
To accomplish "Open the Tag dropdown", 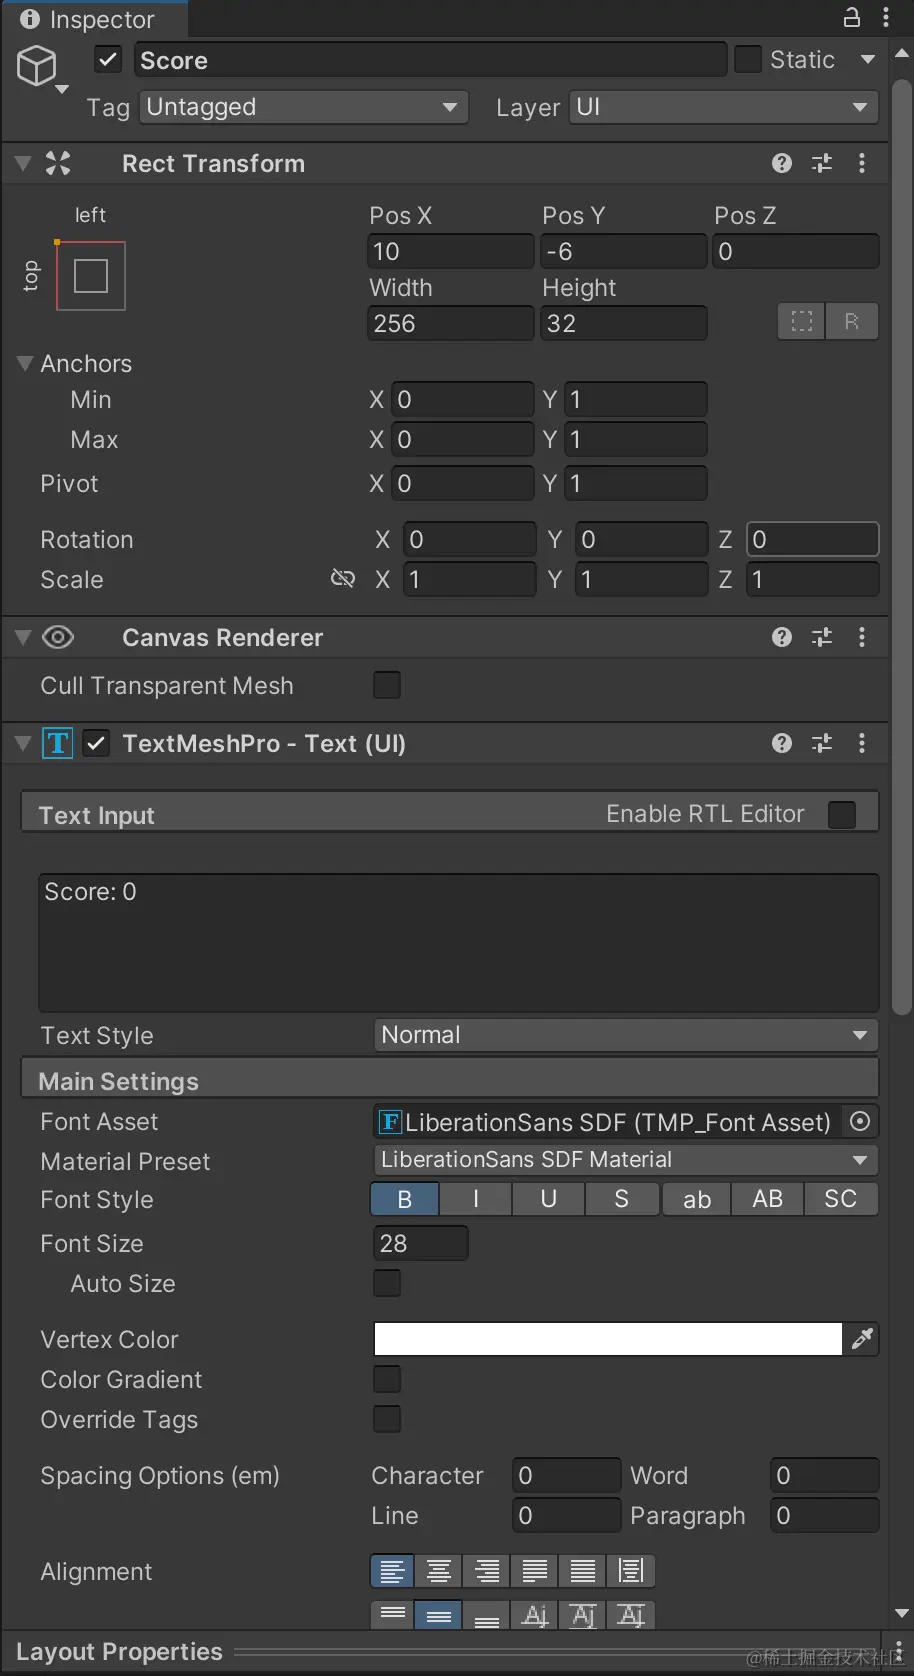I will (x=303, y=107).
